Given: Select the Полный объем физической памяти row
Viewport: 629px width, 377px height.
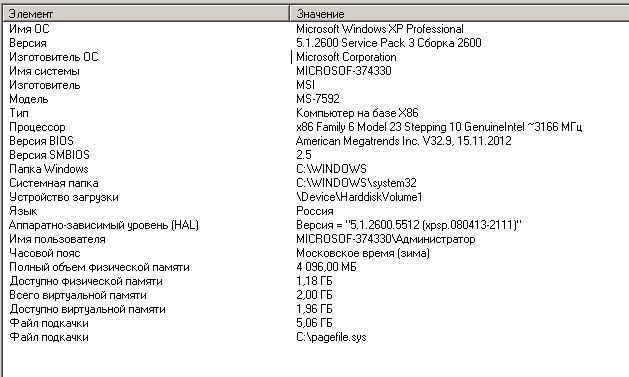Looking at the screenshot, I should (316, 267).
